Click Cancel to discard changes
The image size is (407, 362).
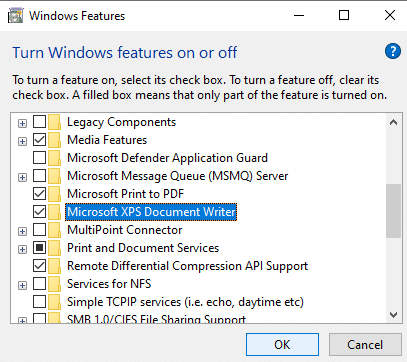pos(365,345)
